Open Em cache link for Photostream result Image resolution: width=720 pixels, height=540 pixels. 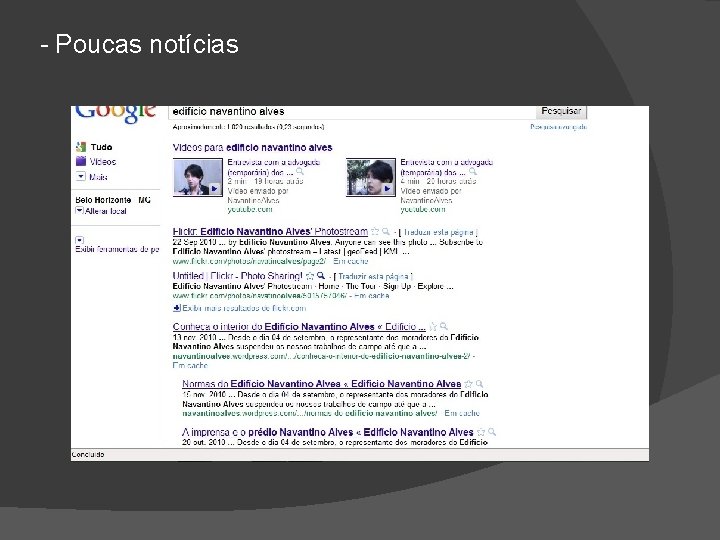(x=351, y=261)
